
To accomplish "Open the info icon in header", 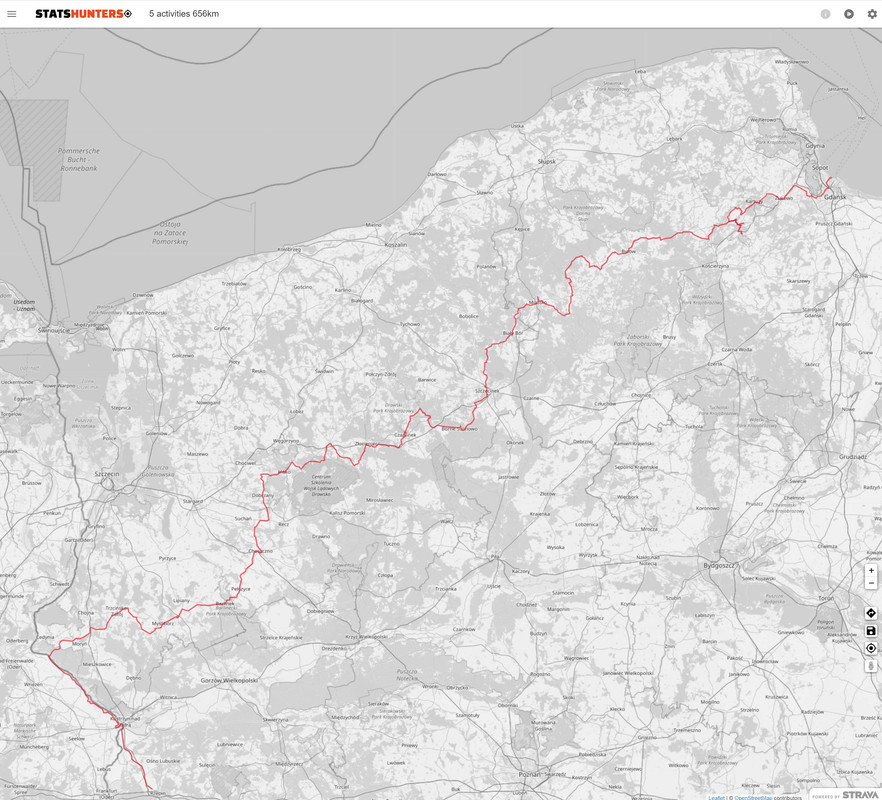I will point(825,14).
